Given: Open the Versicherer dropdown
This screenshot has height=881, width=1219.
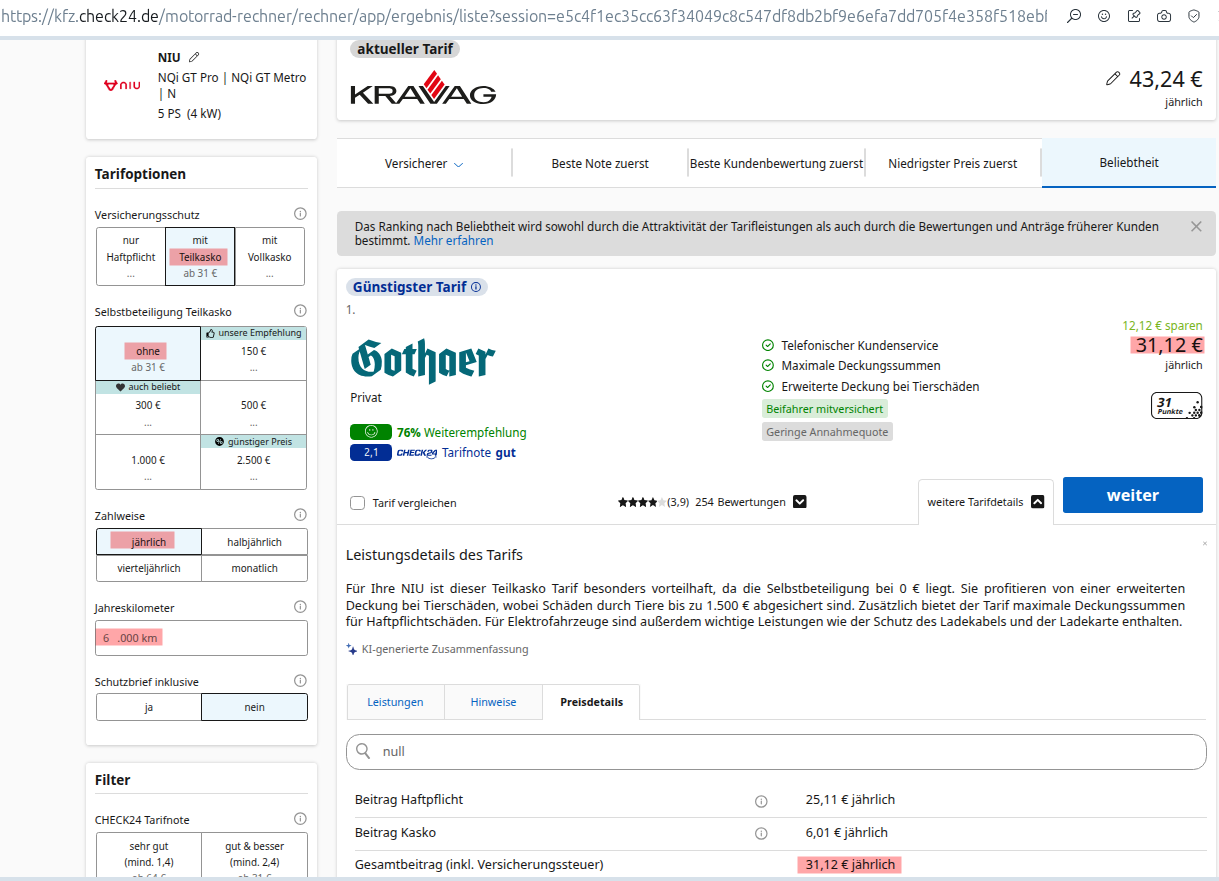Looking at the screenshot, I should [x=424, y=164].
